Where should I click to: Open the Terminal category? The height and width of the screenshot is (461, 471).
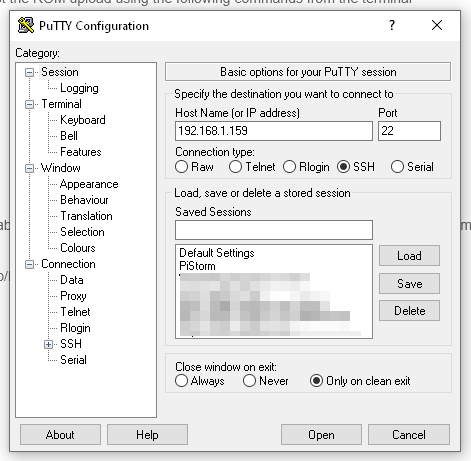point(61,104)
